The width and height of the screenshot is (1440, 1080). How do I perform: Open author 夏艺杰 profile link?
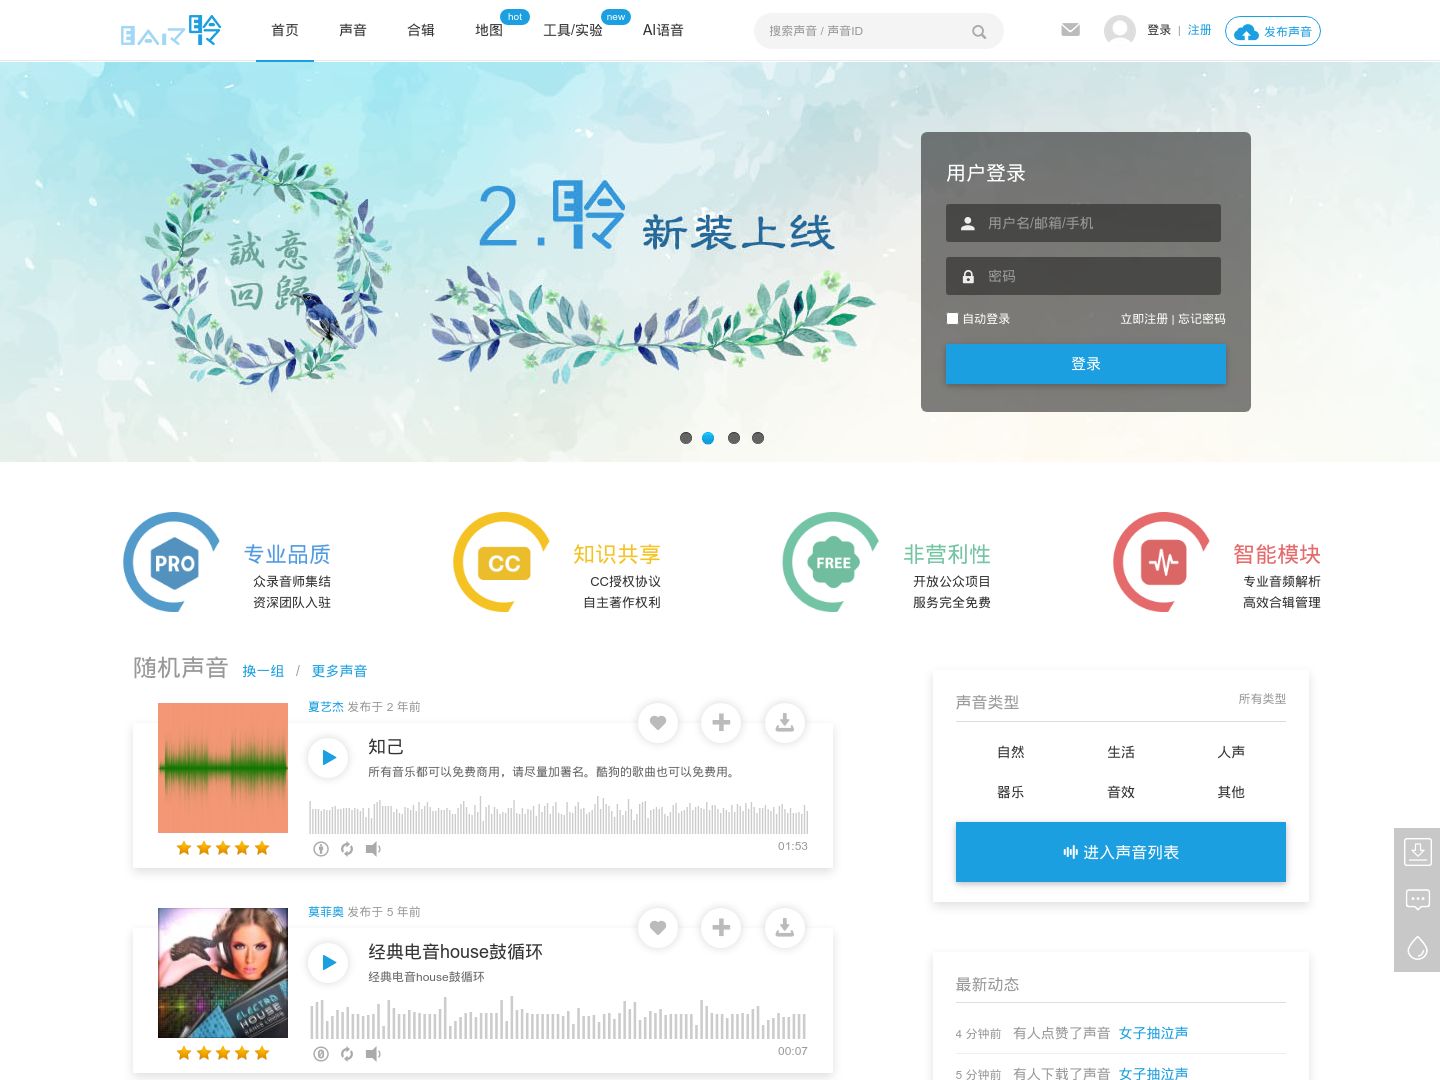pos(326,707)
